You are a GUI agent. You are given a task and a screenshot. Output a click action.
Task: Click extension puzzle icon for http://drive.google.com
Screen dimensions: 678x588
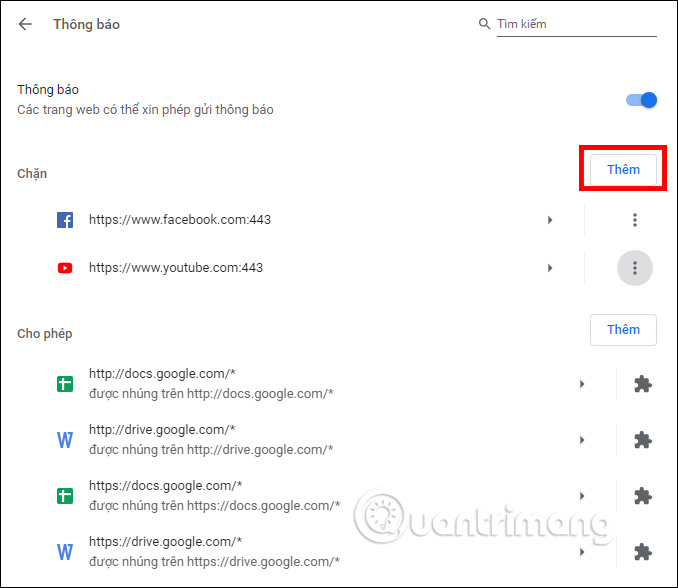point(642,440)
